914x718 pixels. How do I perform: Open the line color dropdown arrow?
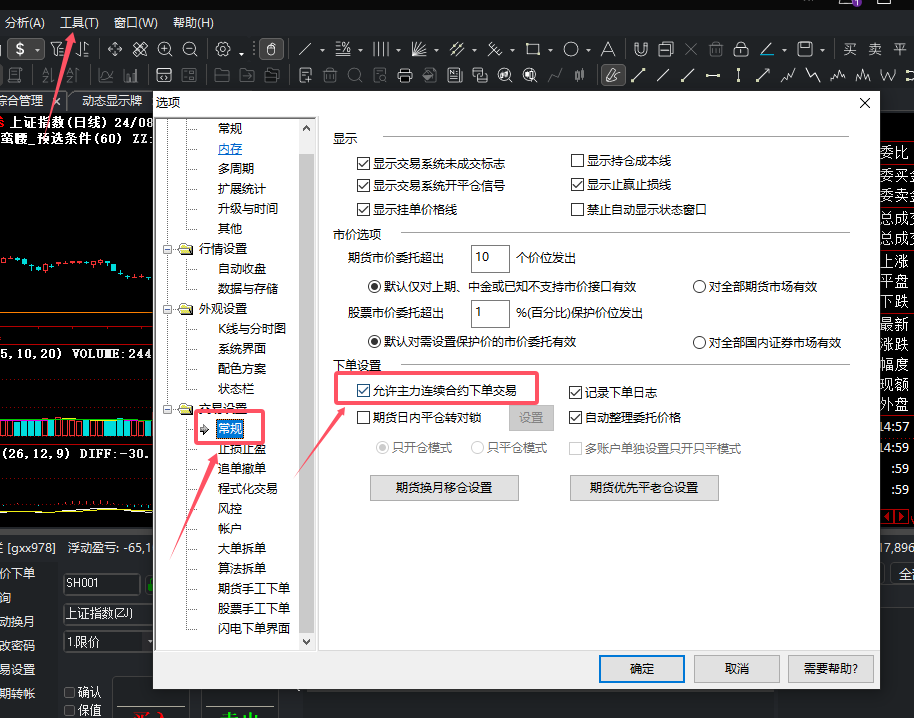[x=785, y=51]
